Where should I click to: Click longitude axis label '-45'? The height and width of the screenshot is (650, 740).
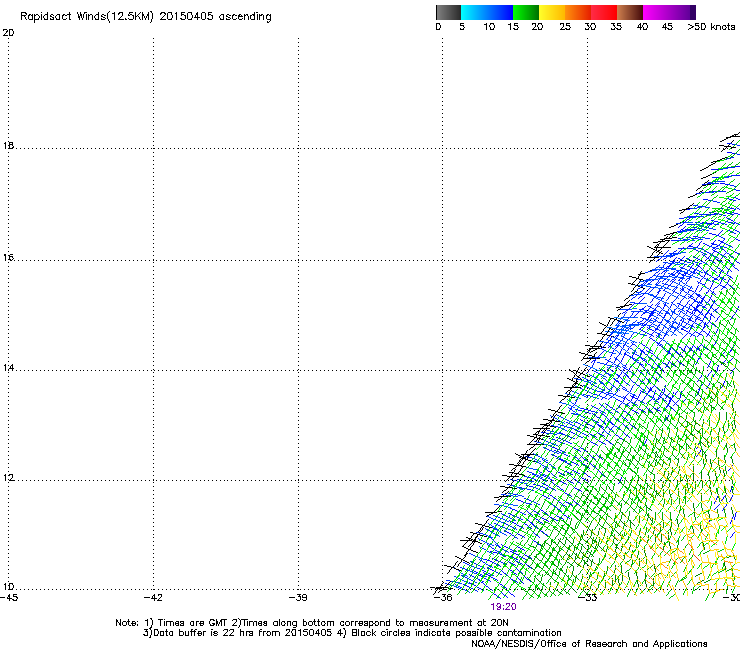tap(9, 598)
